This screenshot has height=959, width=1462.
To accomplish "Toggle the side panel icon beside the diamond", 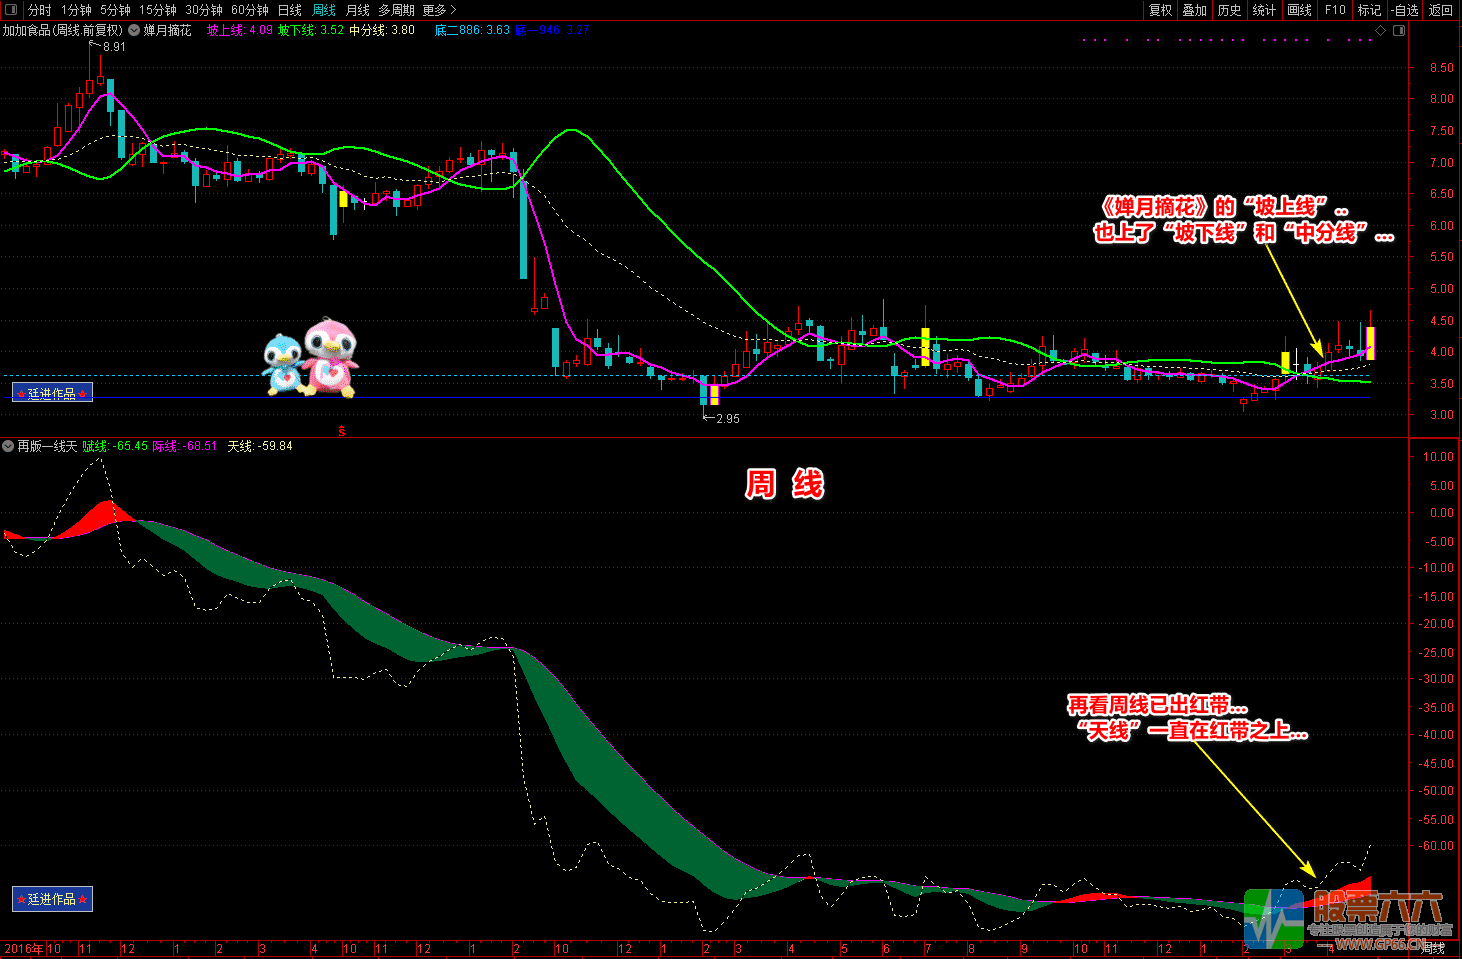I will point(1399,31).
